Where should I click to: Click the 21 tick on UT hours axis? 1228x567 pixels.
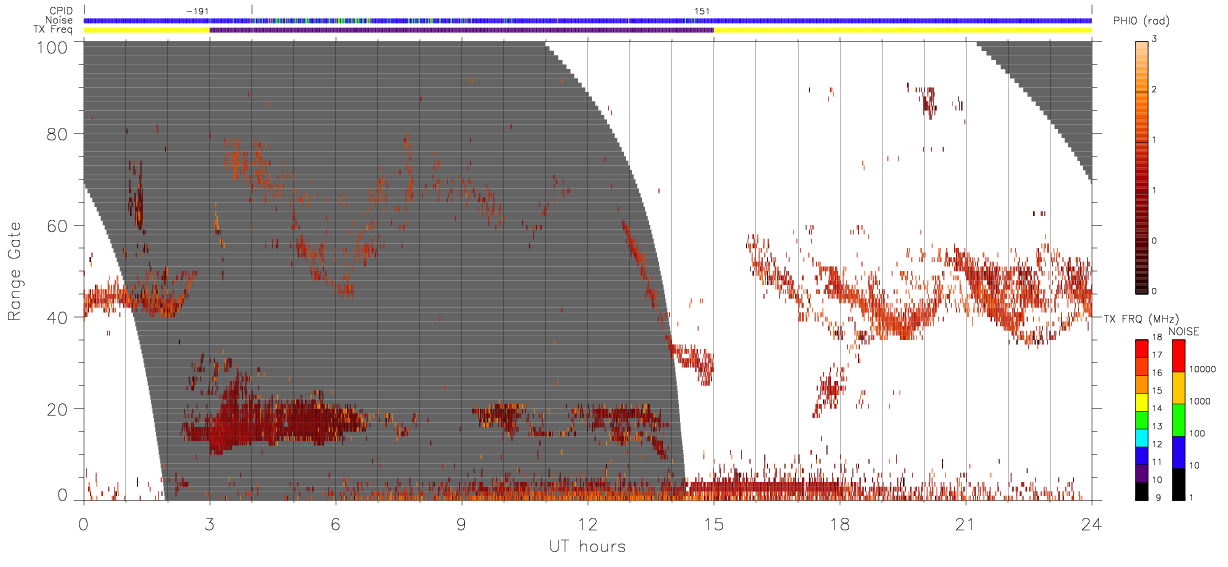click(966, 523)
